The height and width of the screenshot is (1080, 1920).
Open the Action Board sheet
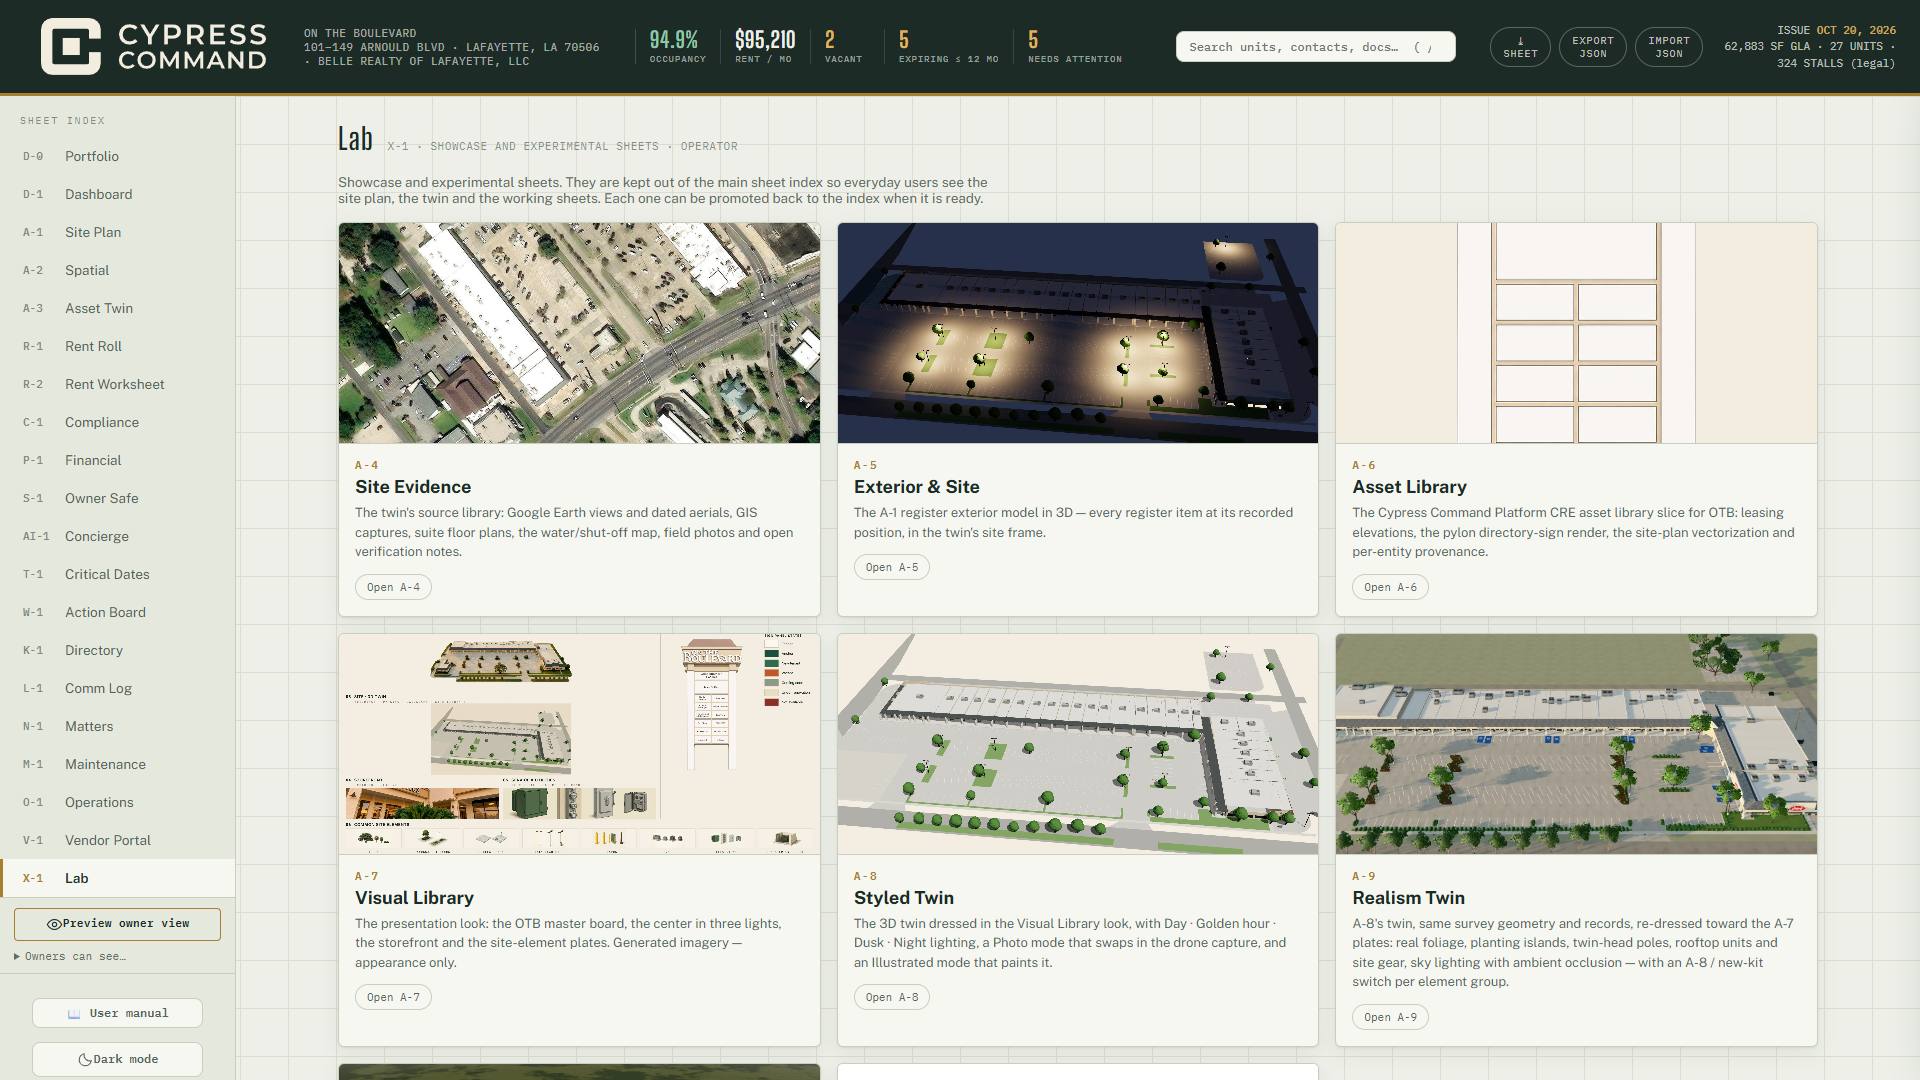118,612
